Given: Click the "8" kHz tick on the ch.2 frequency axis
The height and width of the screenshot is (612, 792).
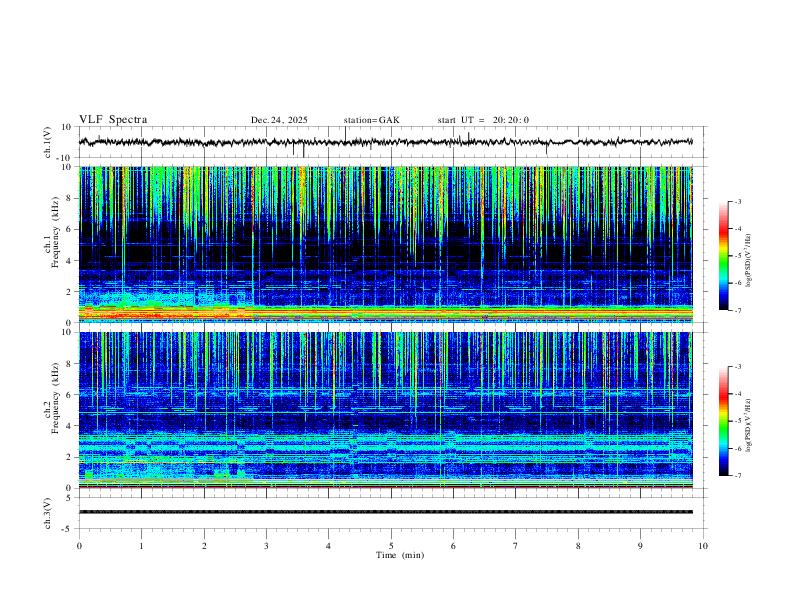Looking at the screenshot, I should [x=70, y=364].
